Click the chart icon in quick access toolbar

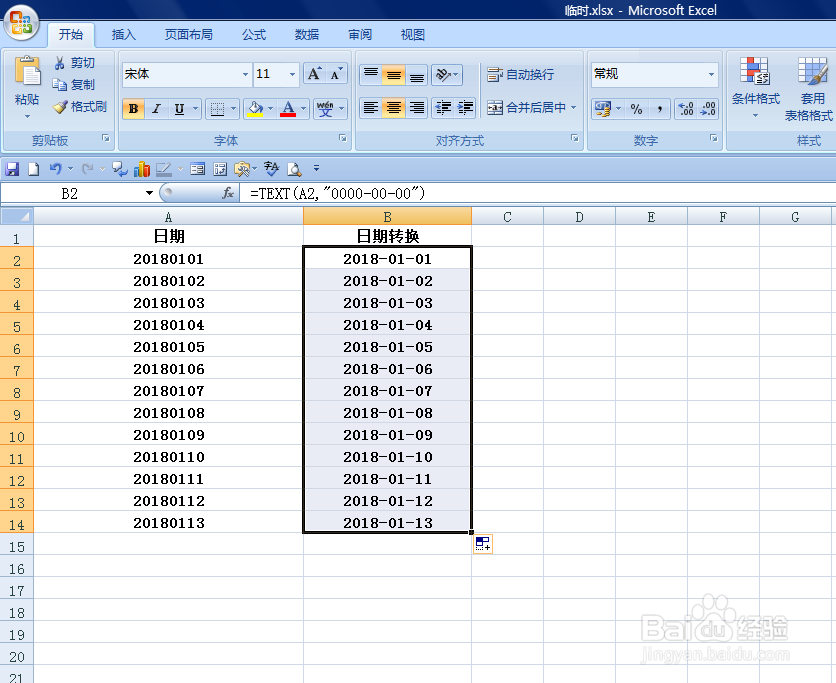pos(141,169)
